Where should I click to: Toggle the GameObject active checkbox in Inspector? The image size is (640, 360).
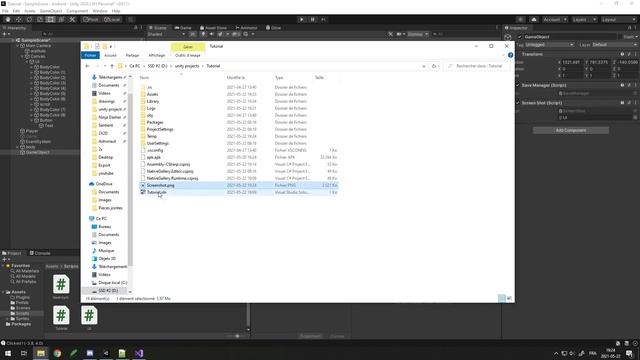(x=520, y=37)
